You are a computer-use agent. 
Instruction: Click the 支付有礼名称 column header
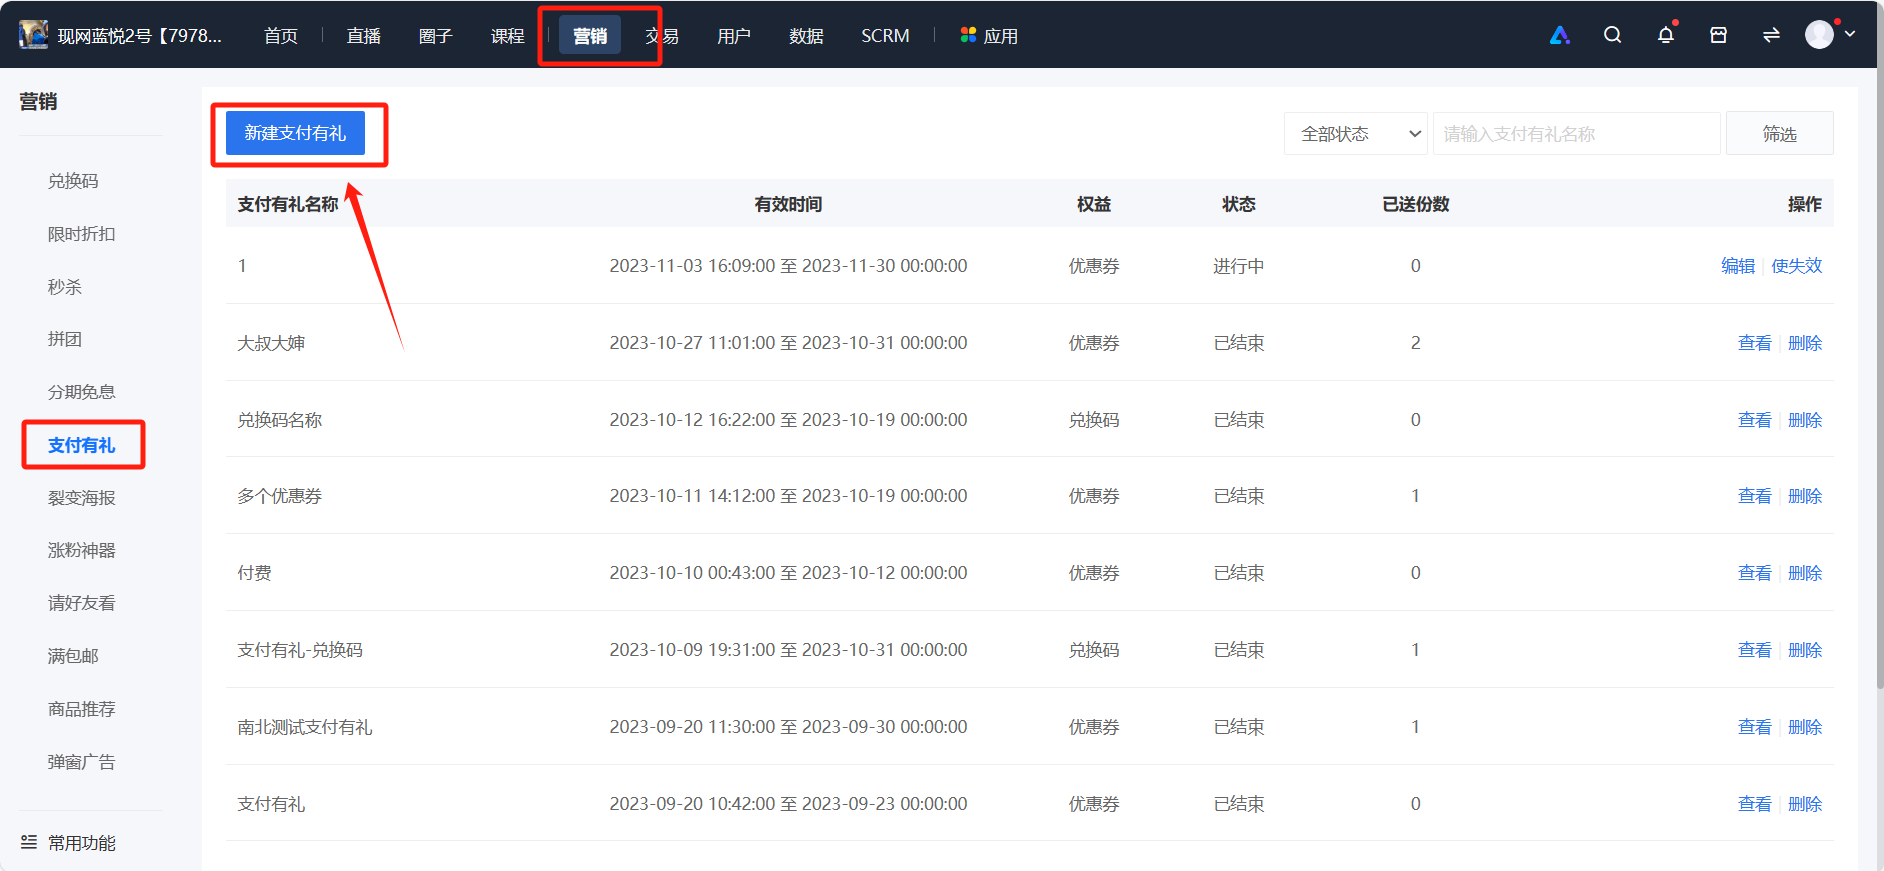tap(288, 204)
